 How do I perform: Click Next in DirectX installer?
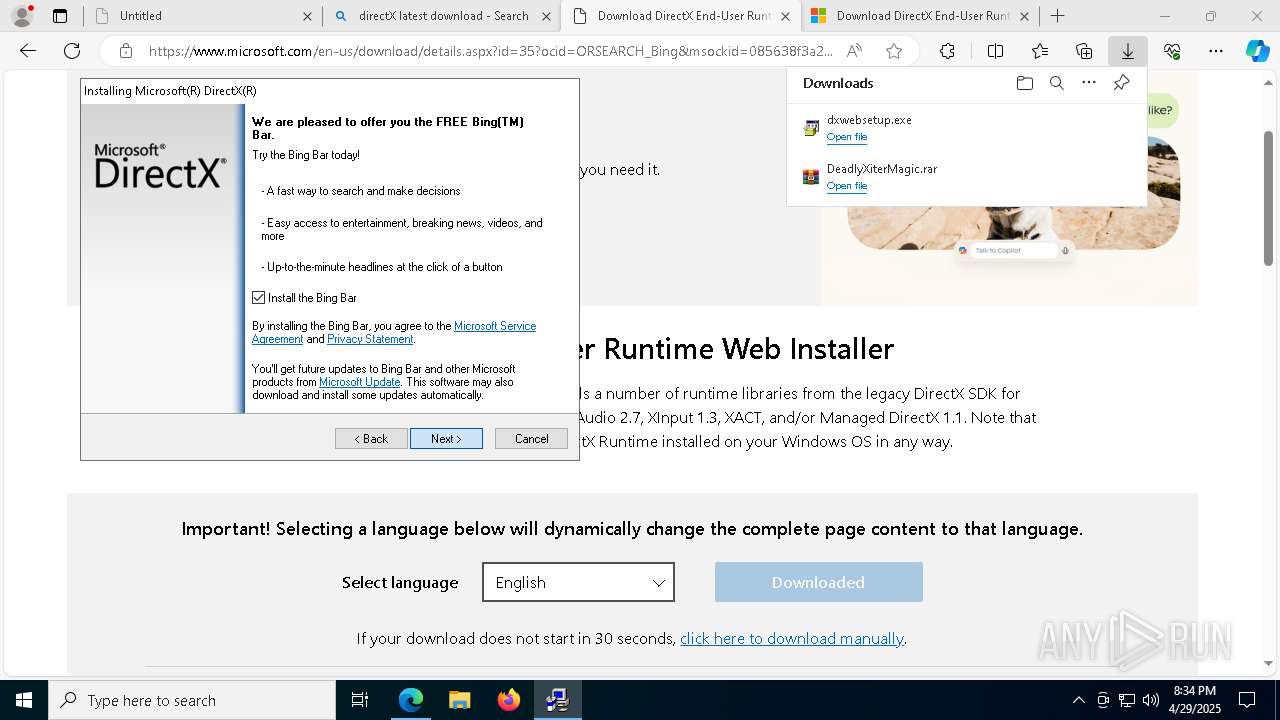(x=446, y=439)
